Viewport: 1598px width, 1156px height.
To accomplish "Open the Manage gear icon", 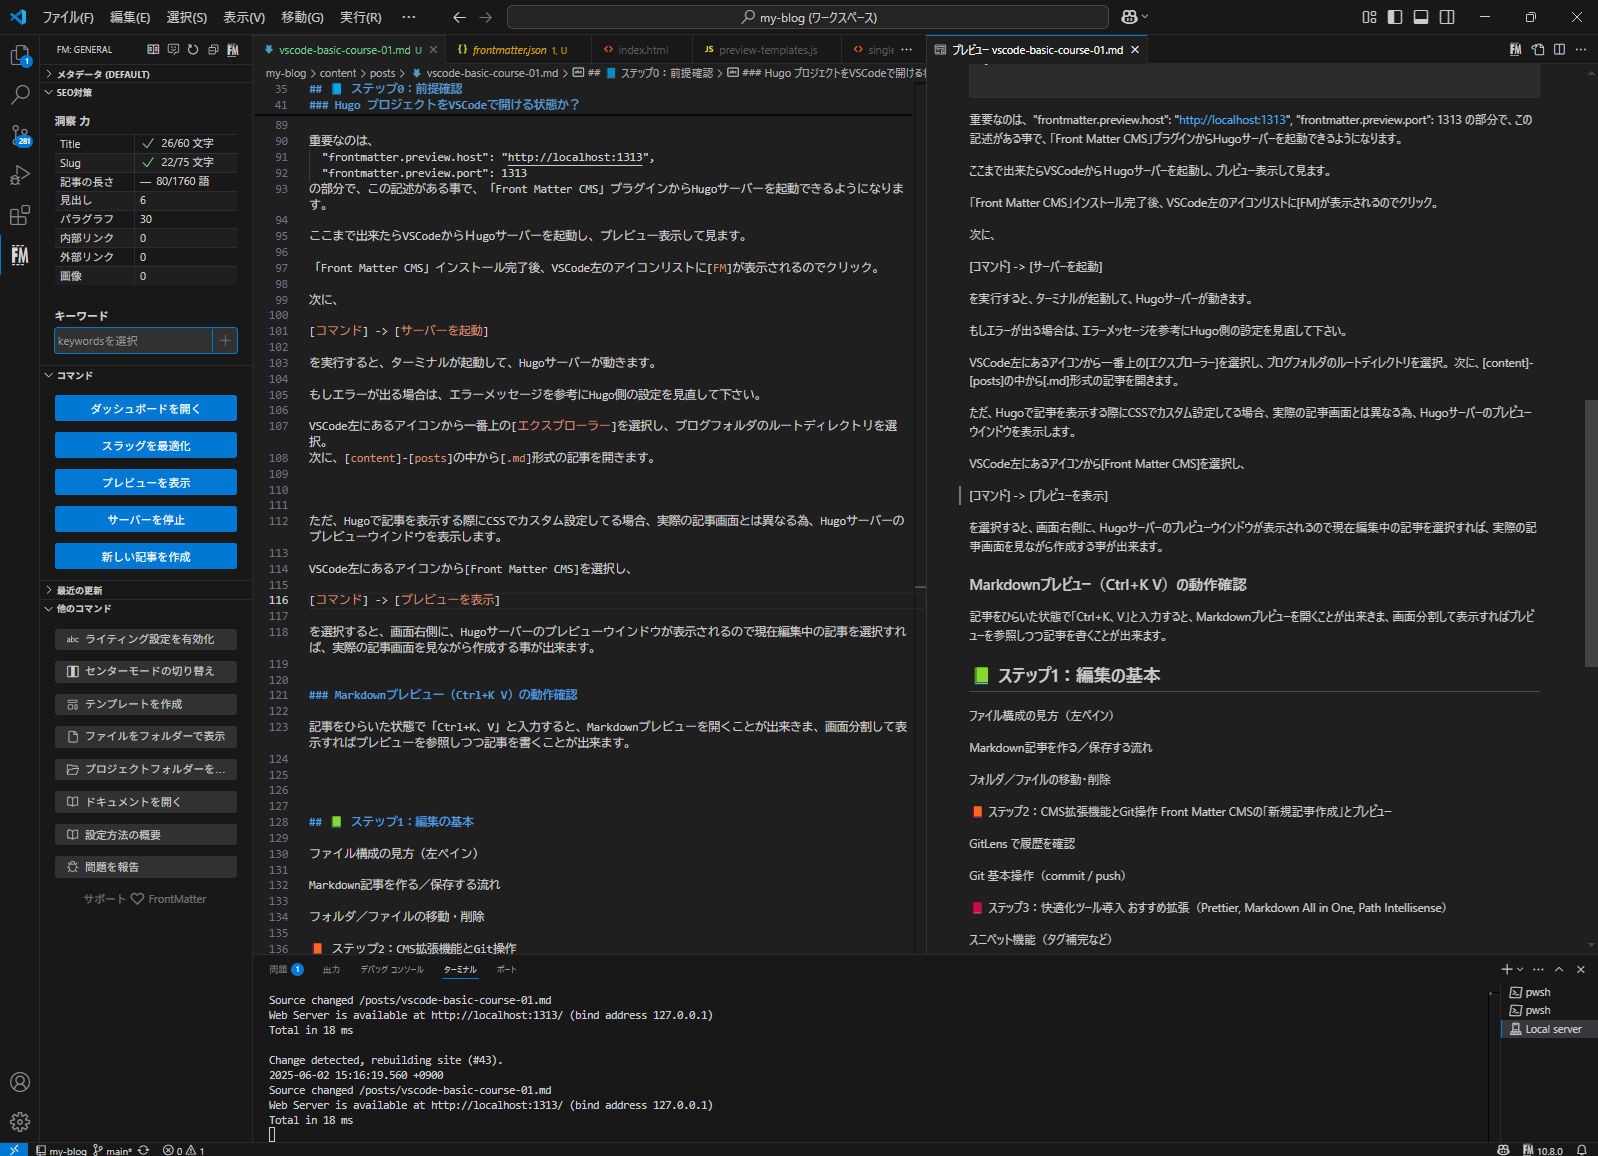I will 20,1122.
